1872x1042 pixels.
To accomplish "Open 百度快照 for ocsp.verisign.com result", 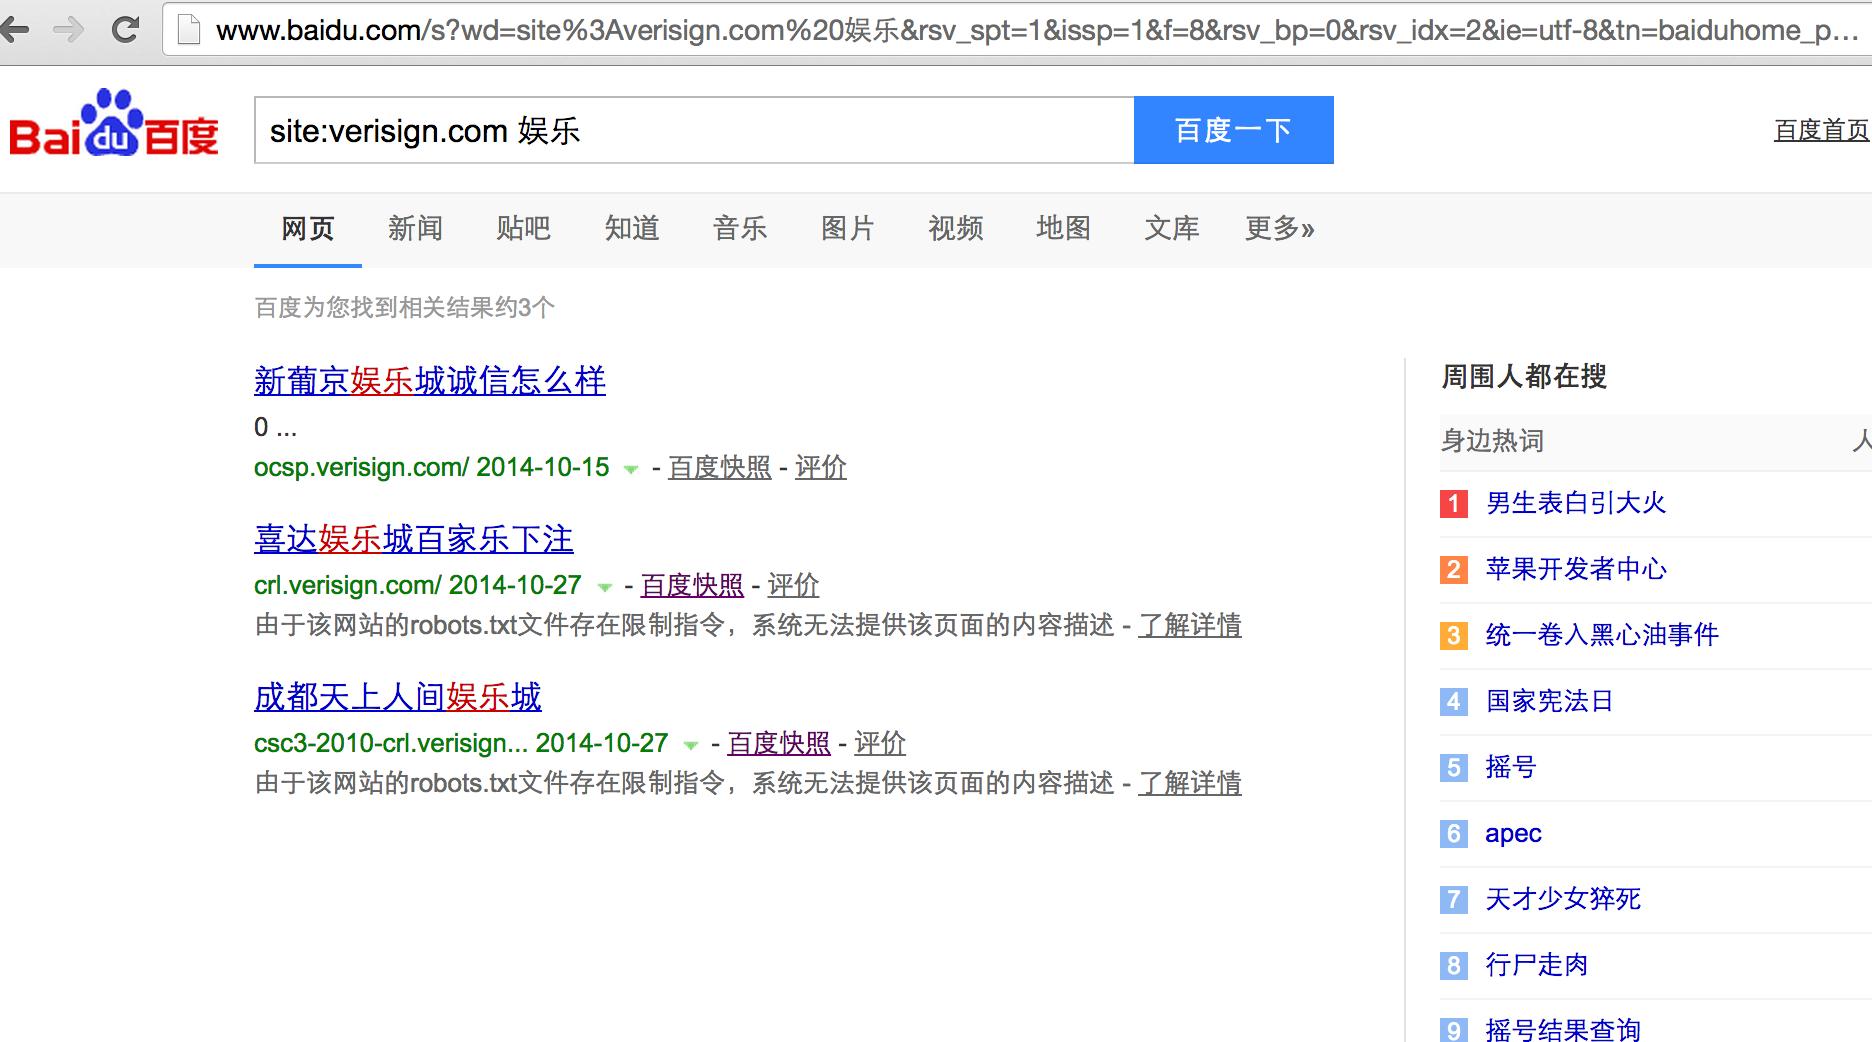I will (720, 467).
